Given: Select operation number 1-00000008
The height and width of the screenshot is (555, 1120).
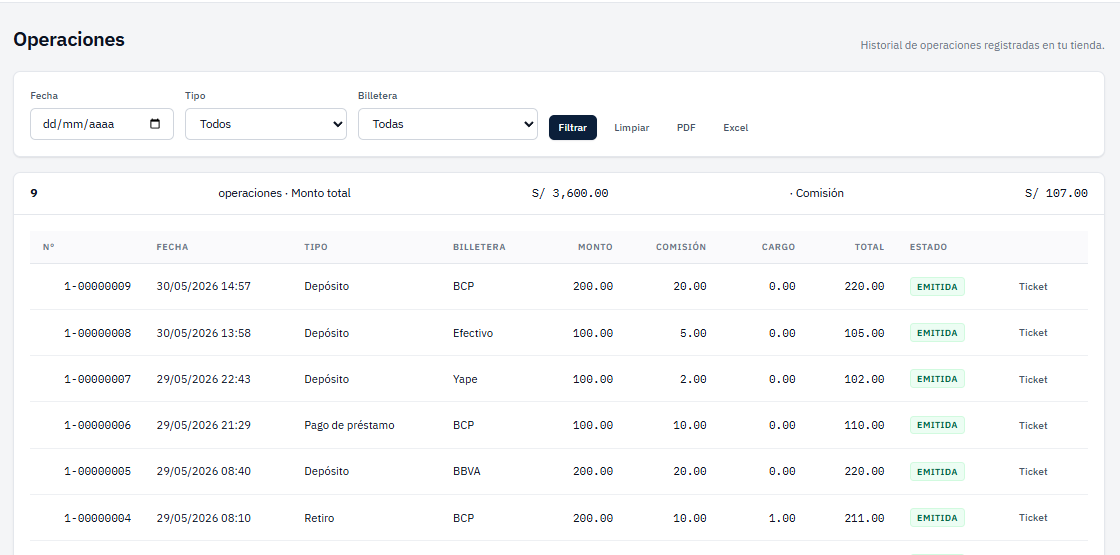Looking at the screenshot, I should 98,333.
